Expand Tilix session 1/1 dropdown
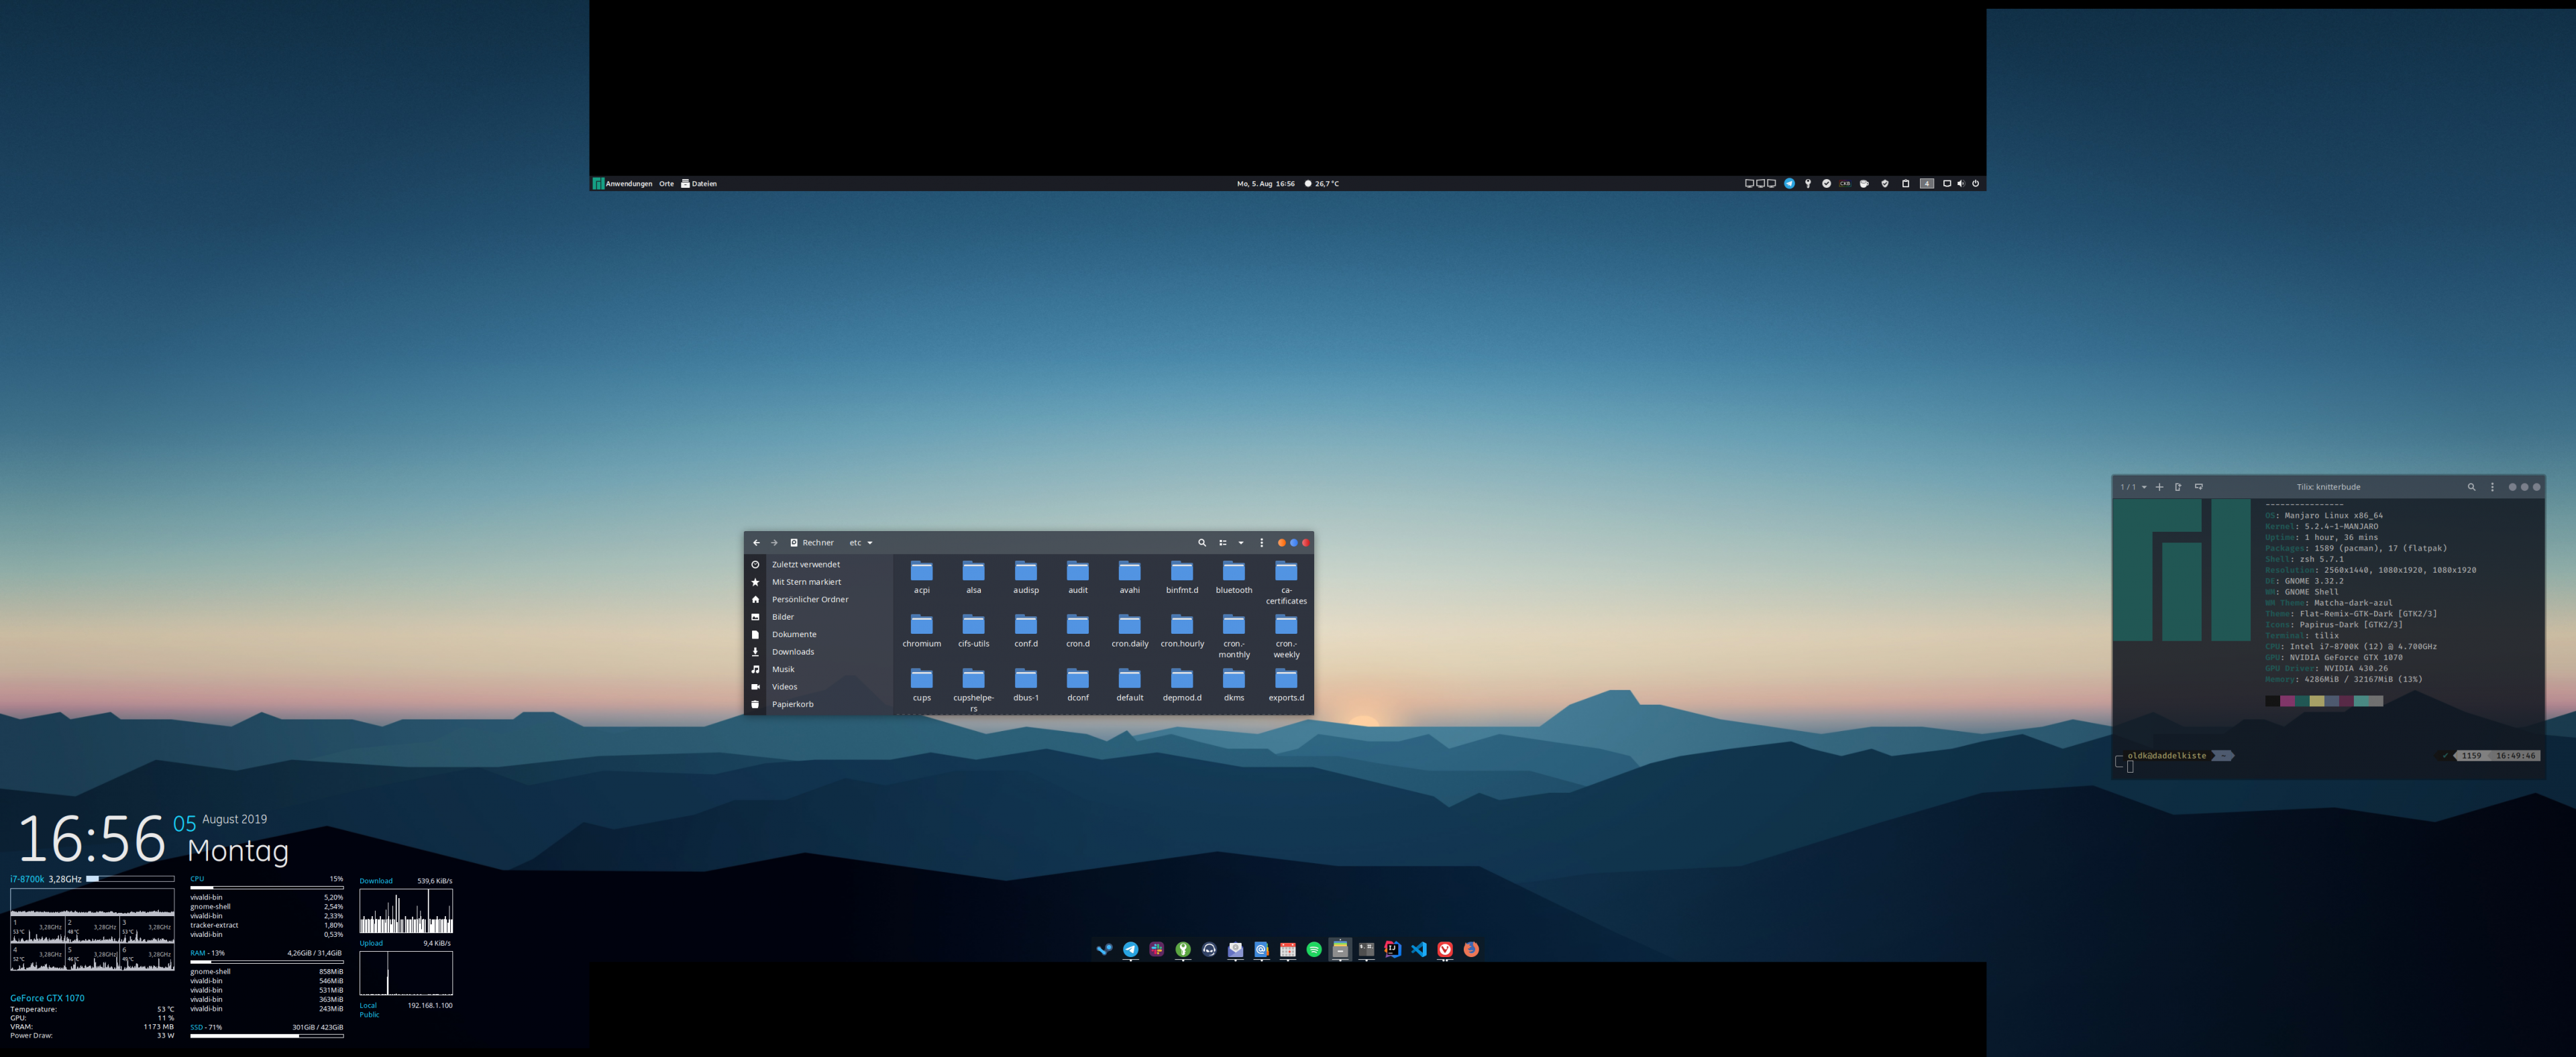This screenshot has height=1057, width=2576. (x=2144, y=487)
